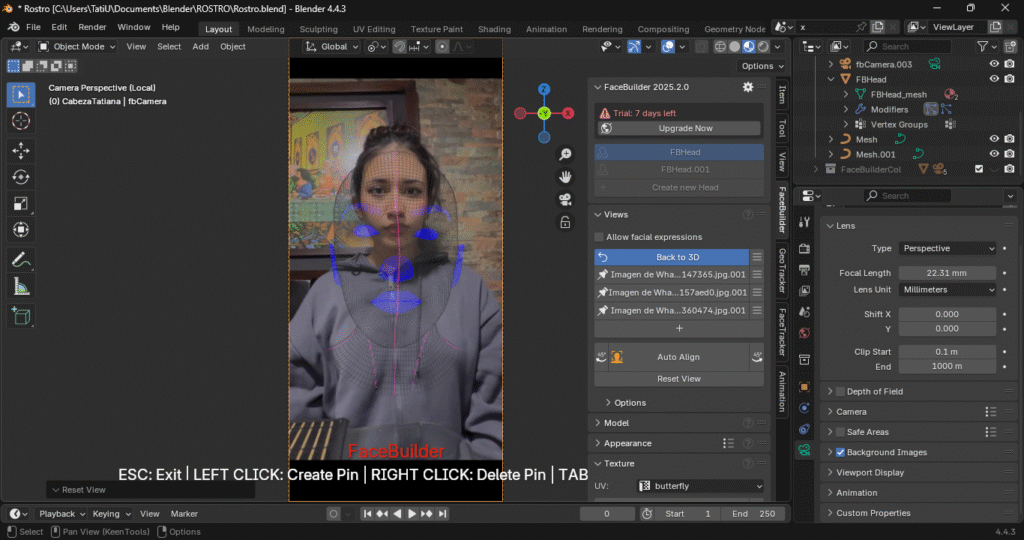Switch to the Sculpting workspace tab

[318, 29]
